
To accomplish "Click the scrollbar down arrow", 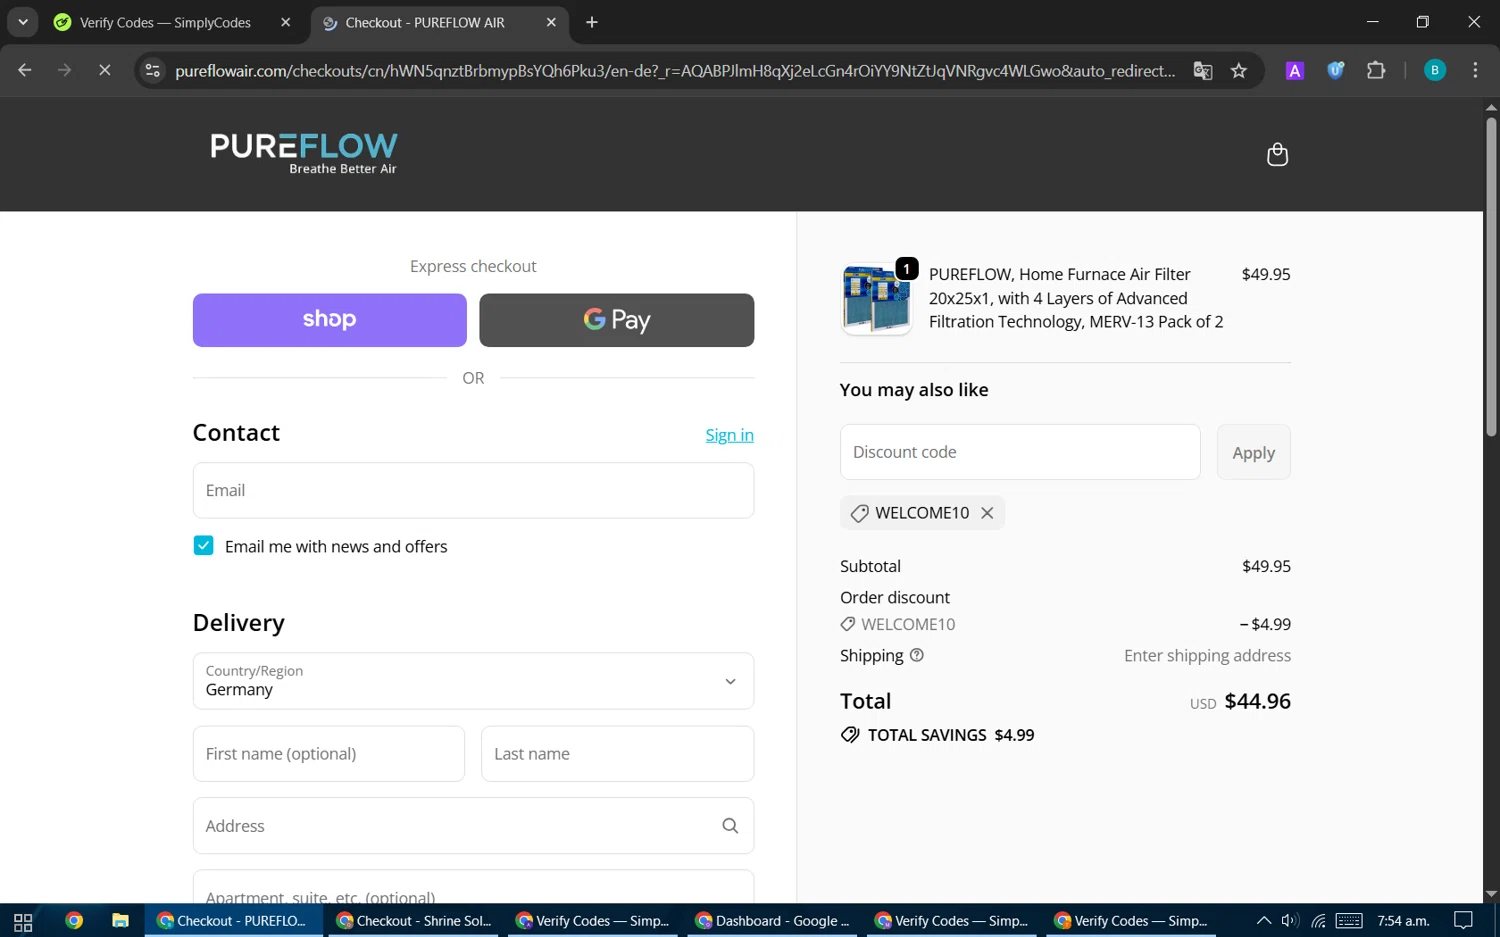I will coord(1491,894).
